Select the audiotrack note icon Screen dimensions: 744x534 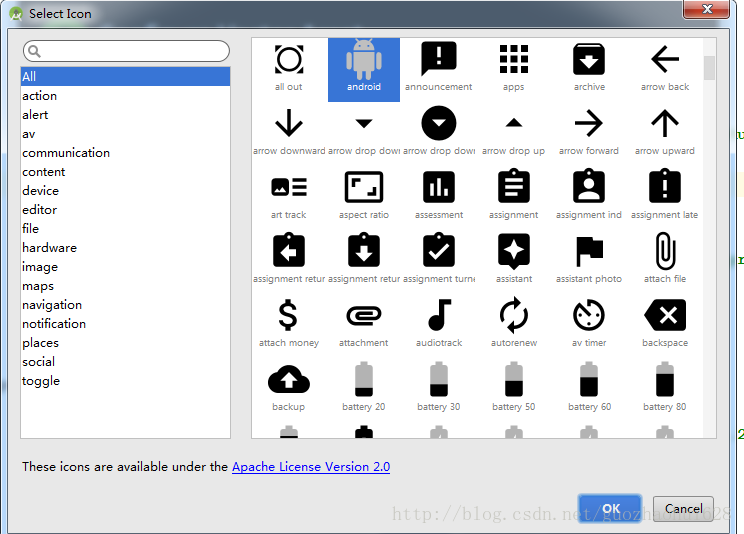coord(440,315)
